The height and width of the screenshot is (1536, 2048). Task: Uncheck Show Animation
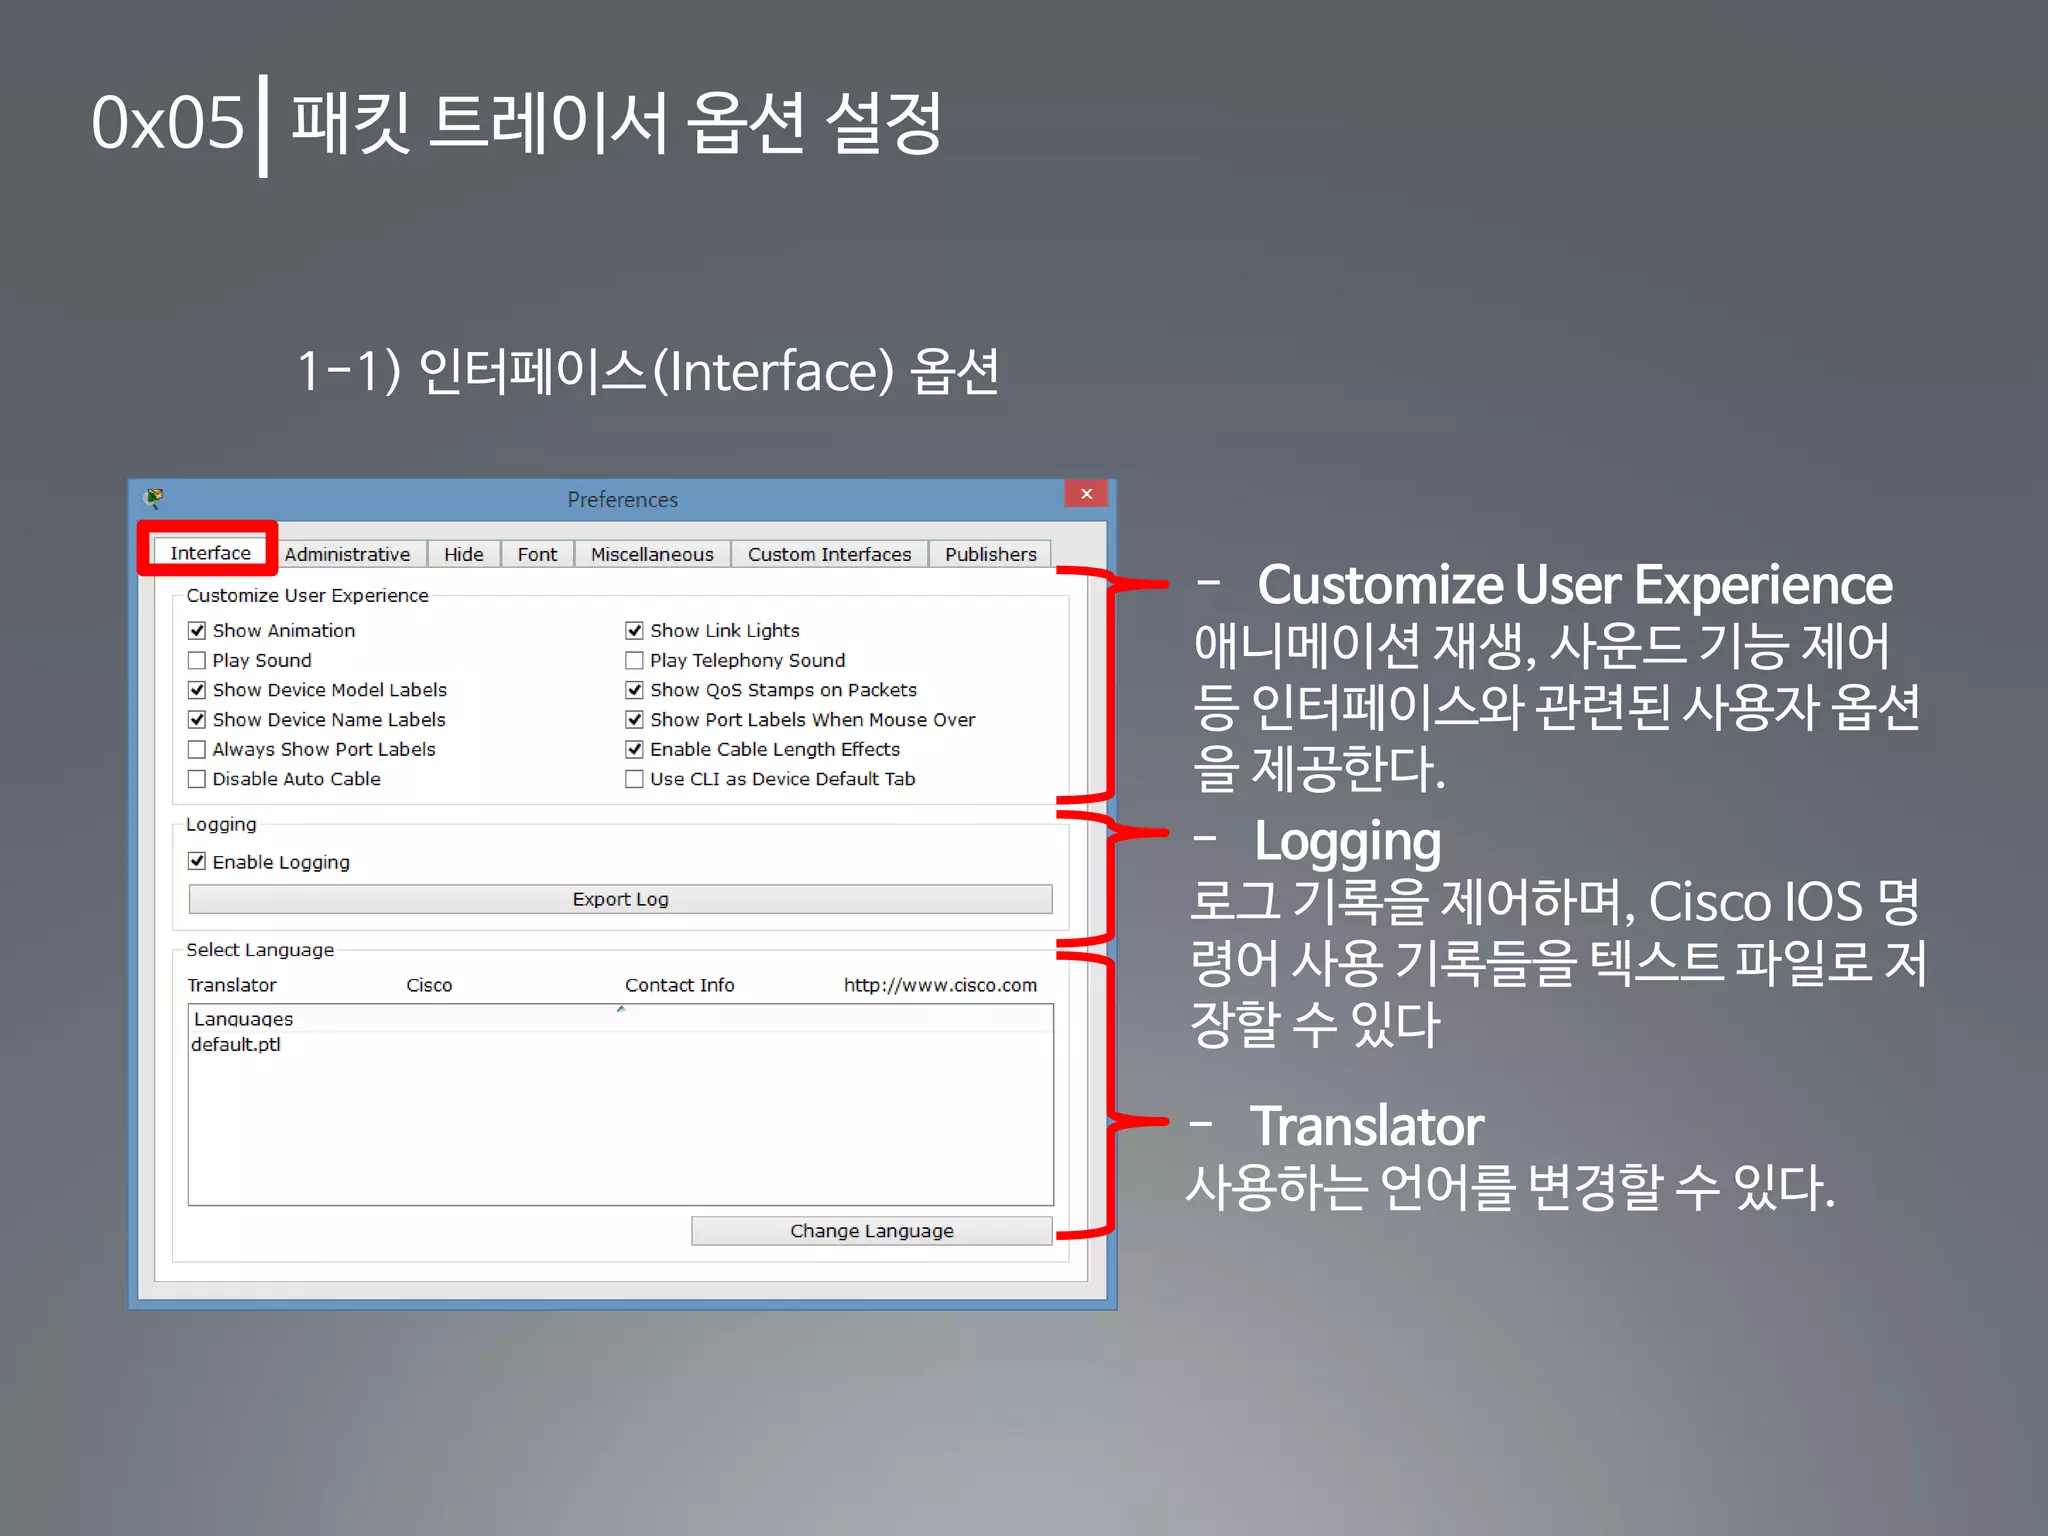(x=197, y=630)
